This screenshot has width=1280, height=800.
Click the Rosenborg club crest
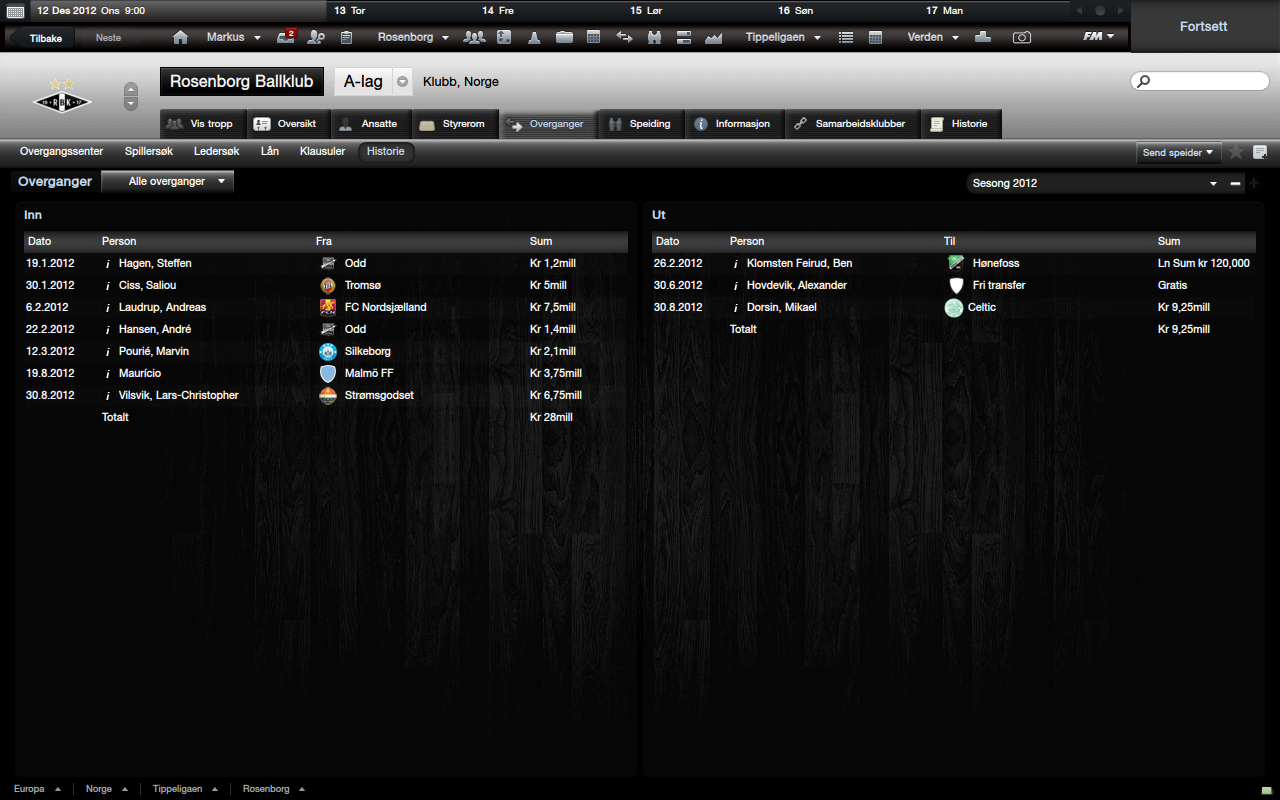point(62,97)
